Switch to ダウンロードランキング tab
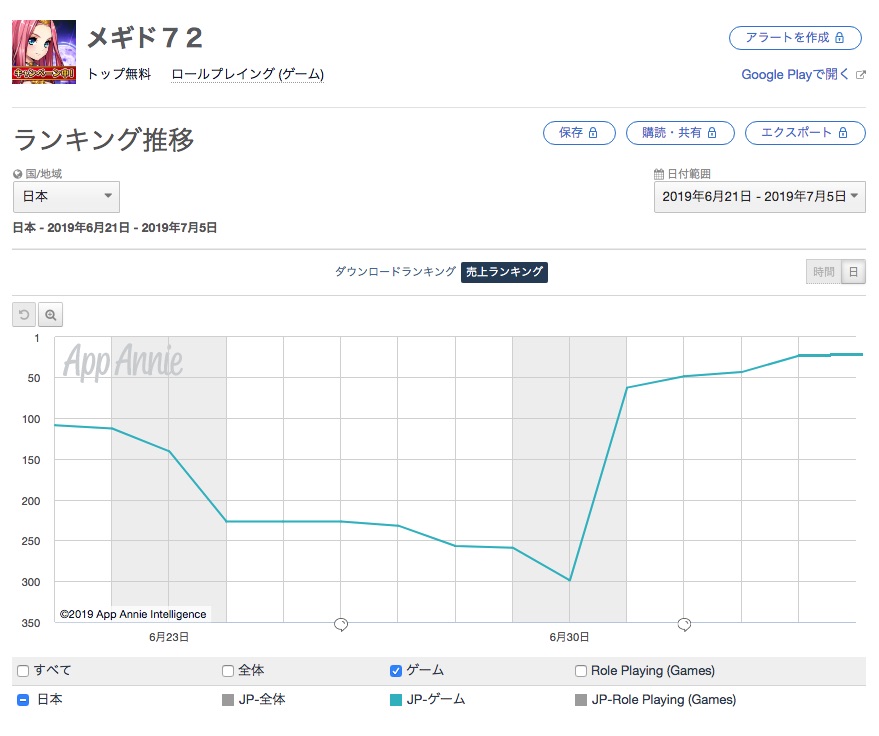Screen dimensions: 879x736 pos(395,272)
